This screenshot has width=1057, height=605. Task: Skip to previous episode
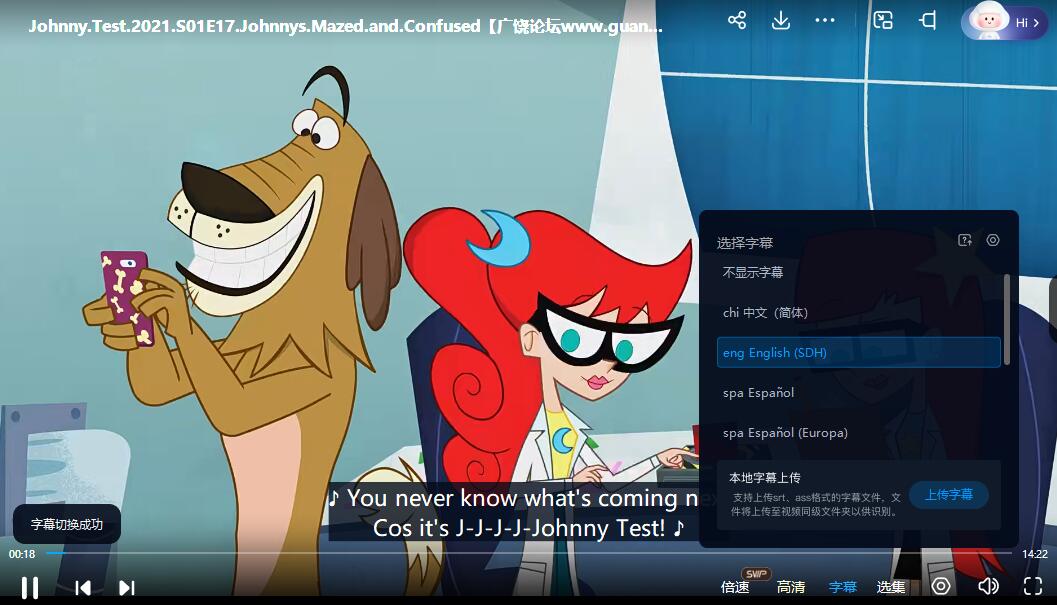(83, 588)
